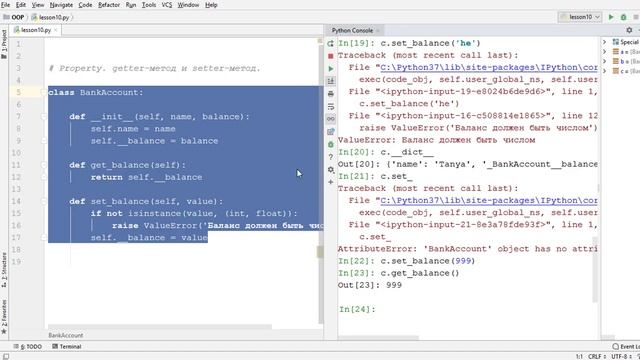This screenshot has width=640, height=360.
Task: Click line number 19 in the gutter
Action: click(16, 262)
